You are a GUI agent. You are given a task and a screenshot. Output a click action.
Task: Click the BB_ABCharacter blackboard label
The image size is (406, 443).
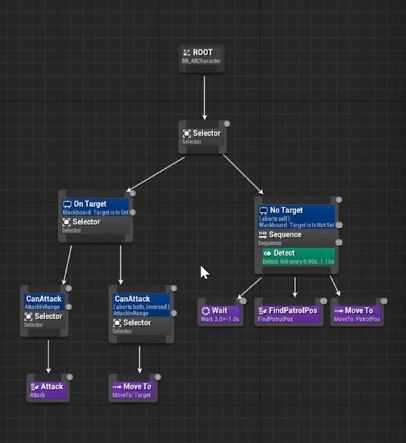[x=201, y=61]
